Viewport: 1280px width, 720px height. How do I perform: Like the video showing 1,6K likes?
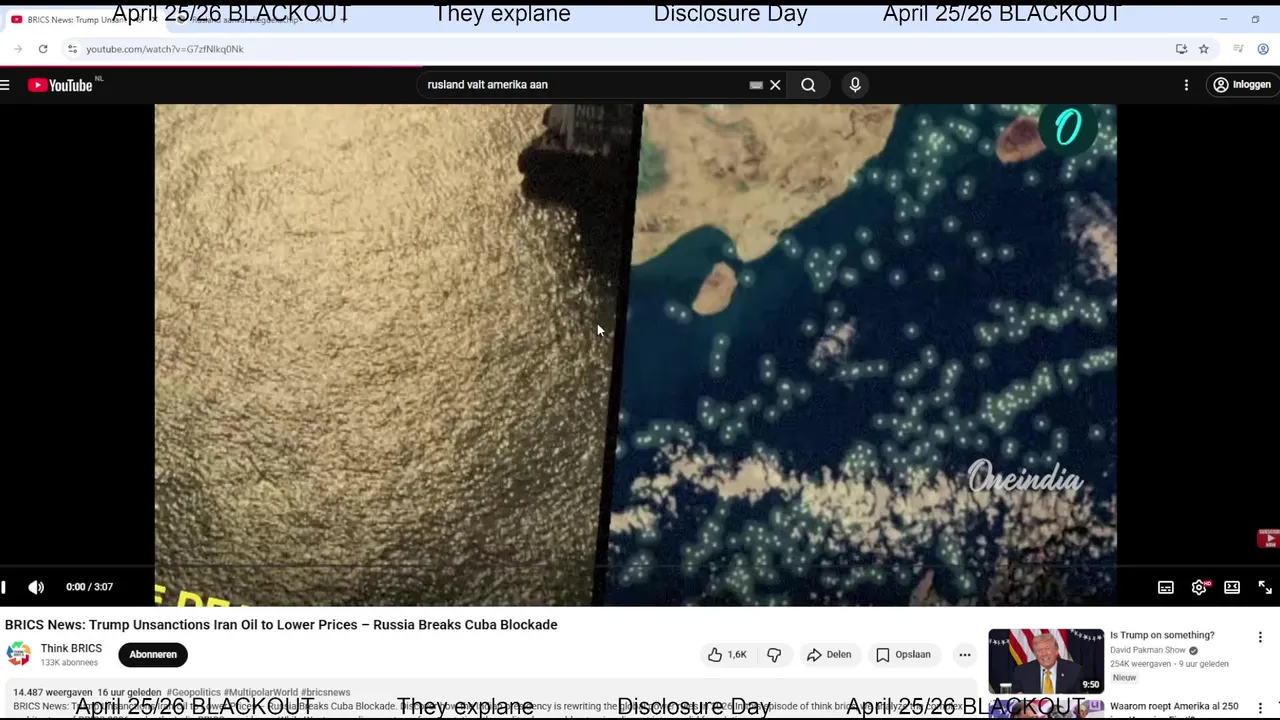click(727, 654)
